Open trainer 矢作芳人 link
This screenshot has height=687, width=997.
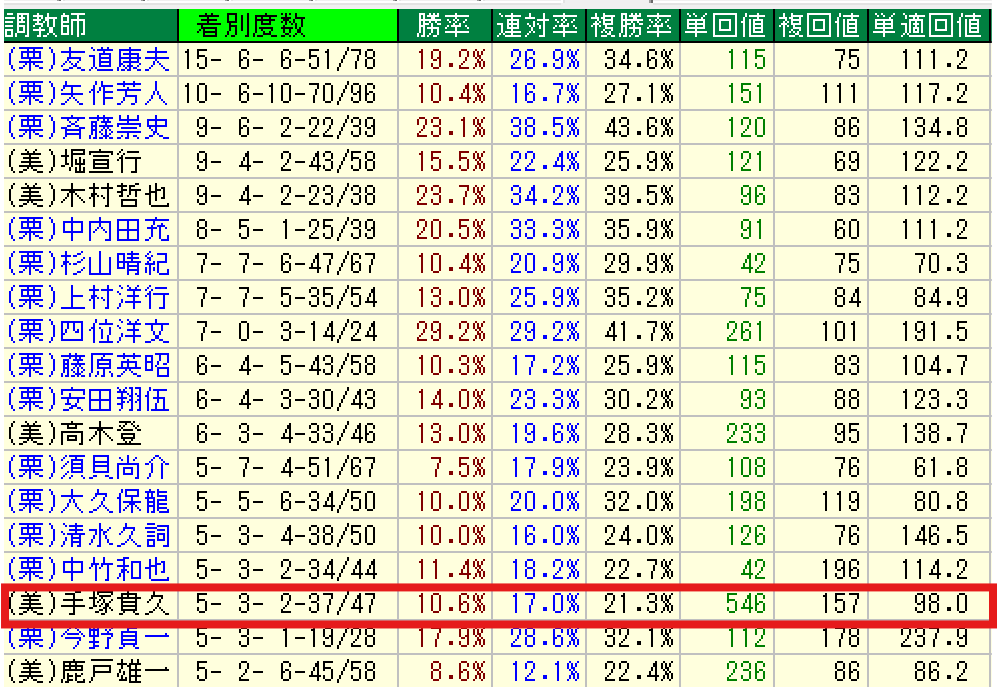(88, 94)
